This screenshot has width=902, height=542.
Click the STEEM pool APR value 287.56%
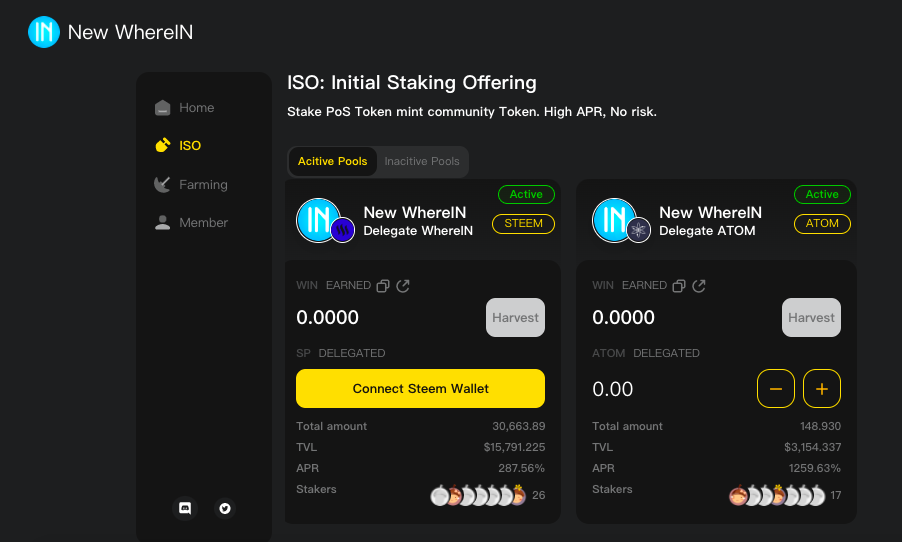(521, 468)
